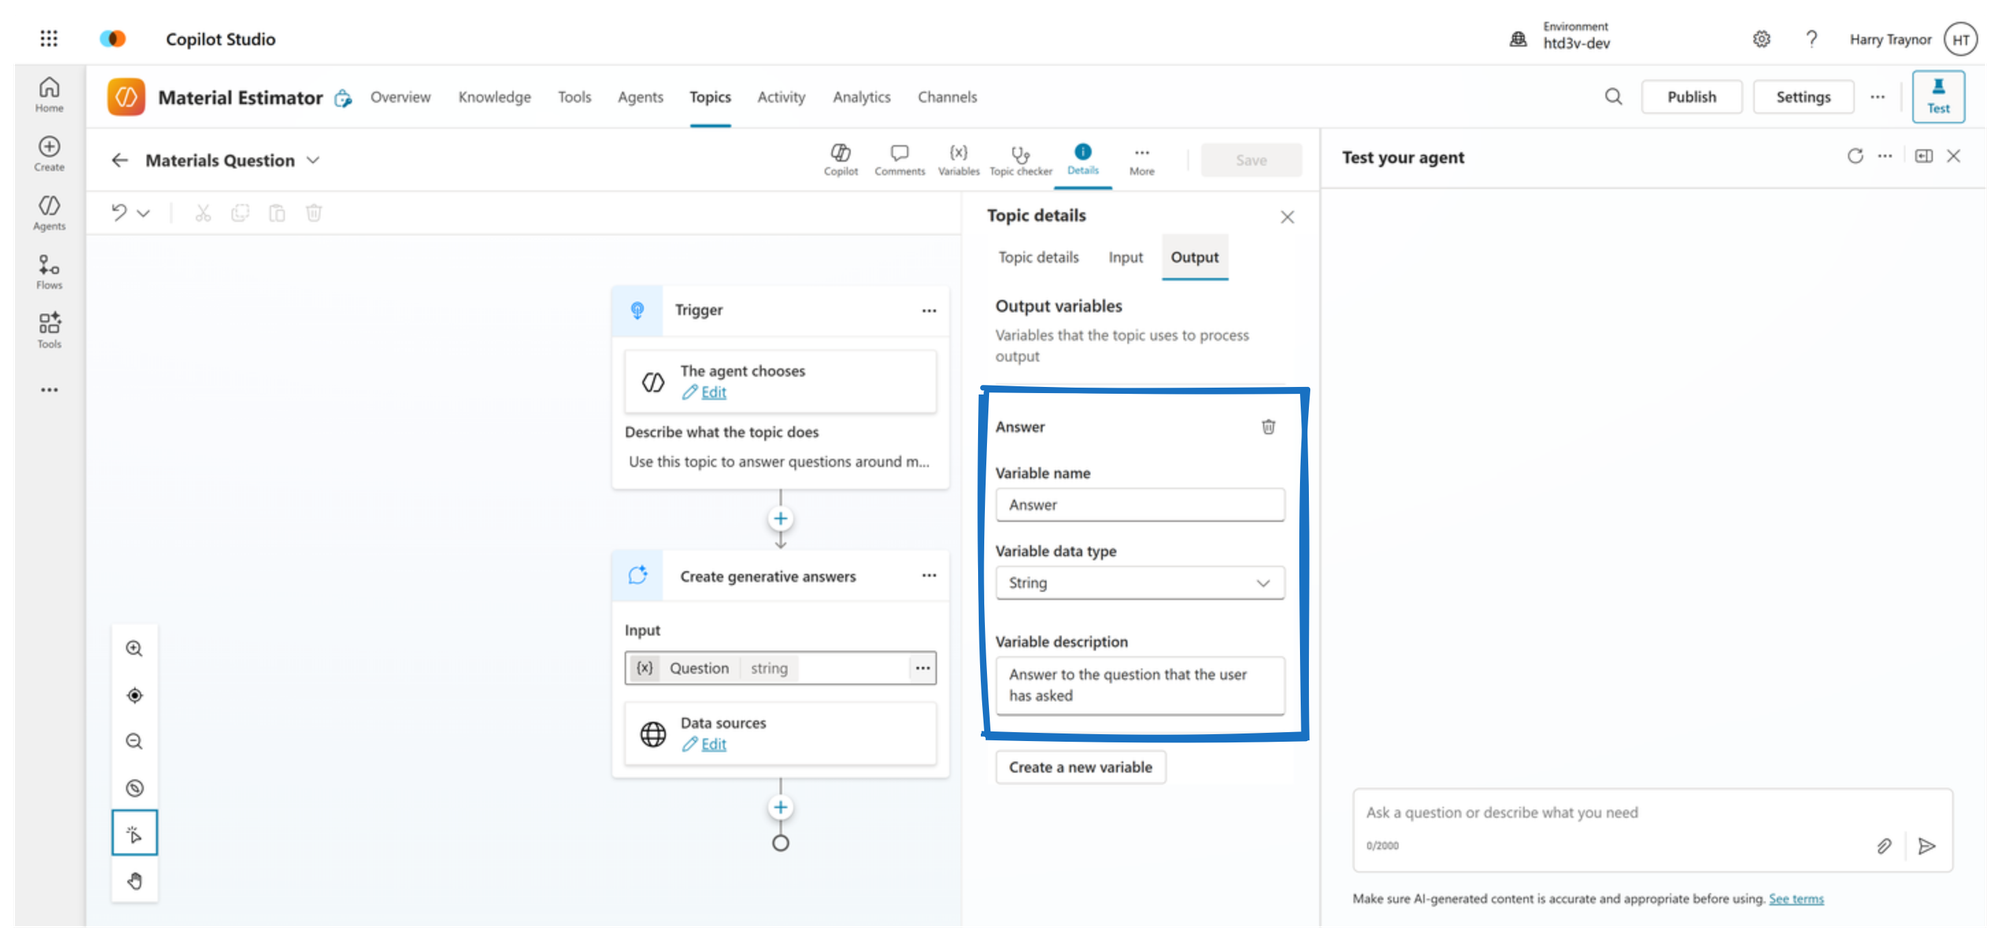The height and width of the screenshot is (941, 2000).
Task: Search using the magnifier icon
Action: (1613, 97)
